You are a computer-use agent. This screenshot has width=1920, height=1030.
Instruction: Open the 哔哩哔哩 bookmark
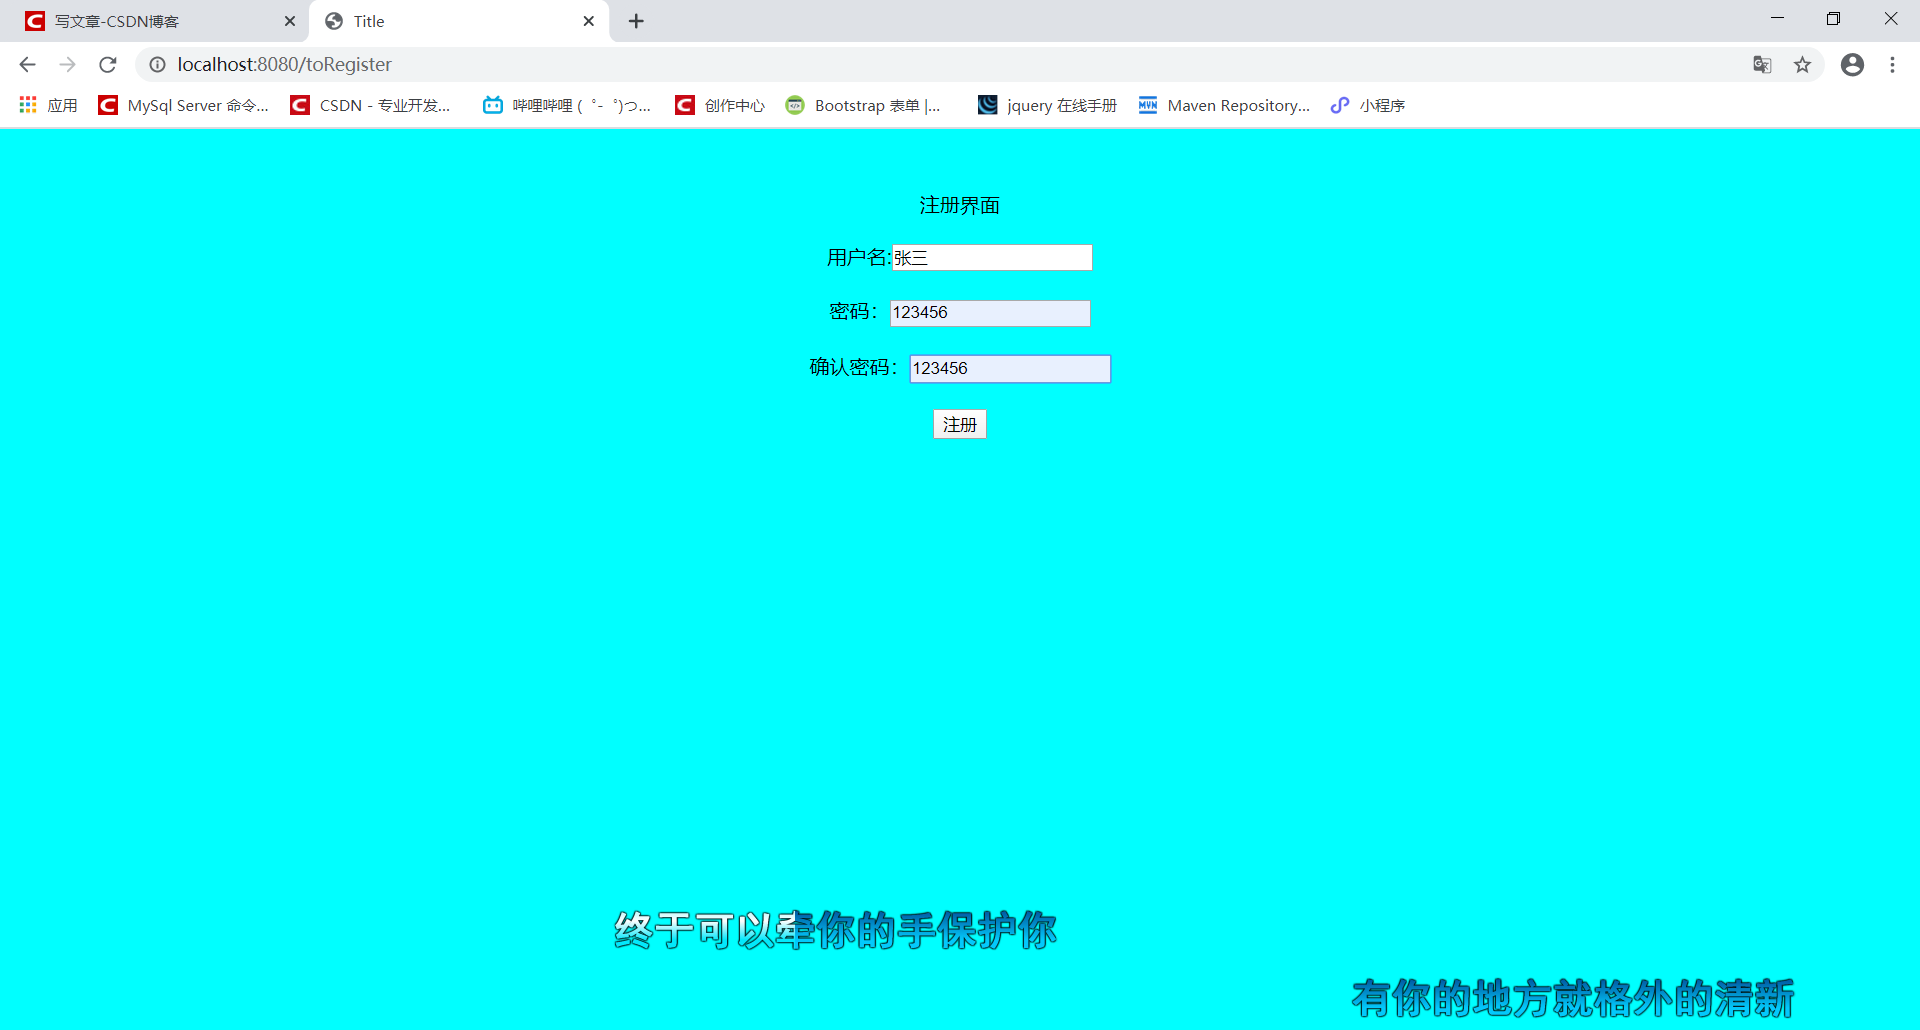[x=567, y=105]
